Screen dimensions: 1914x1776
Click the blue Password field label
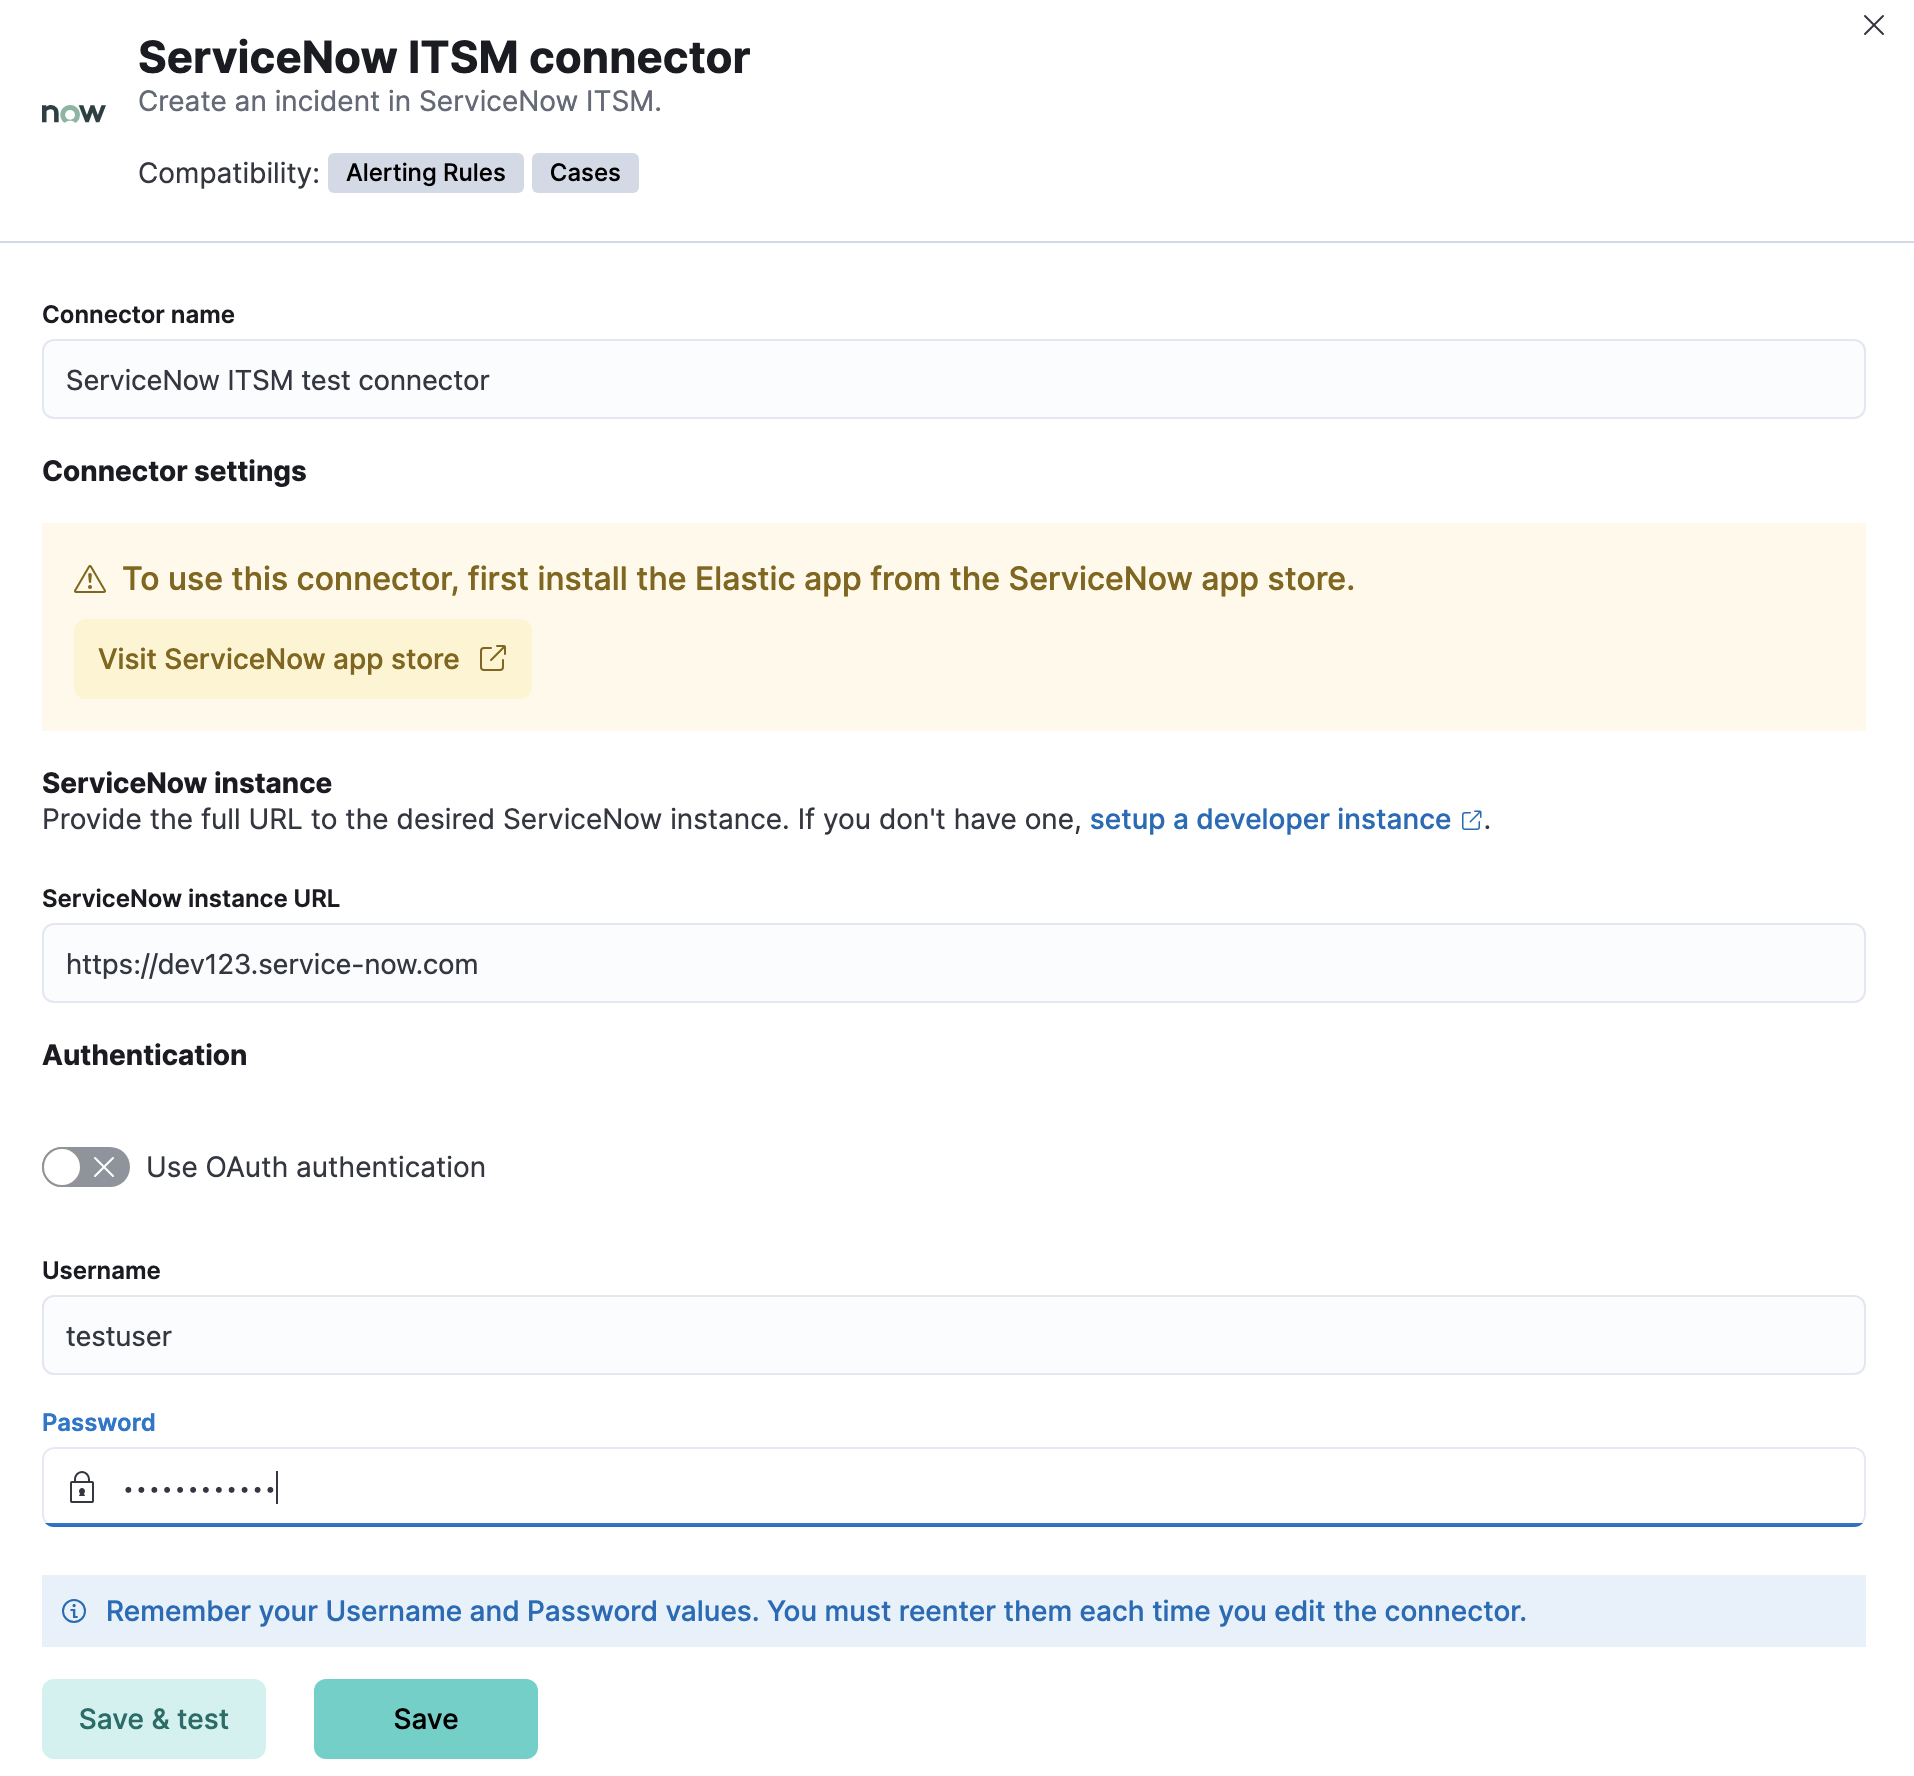(x=98, y=1421)
